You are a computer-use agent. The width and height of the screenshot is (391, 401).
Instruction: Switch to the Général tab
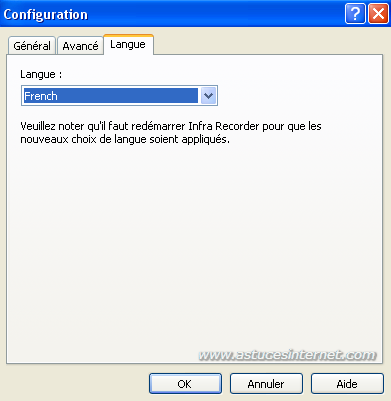pos(32,46)
